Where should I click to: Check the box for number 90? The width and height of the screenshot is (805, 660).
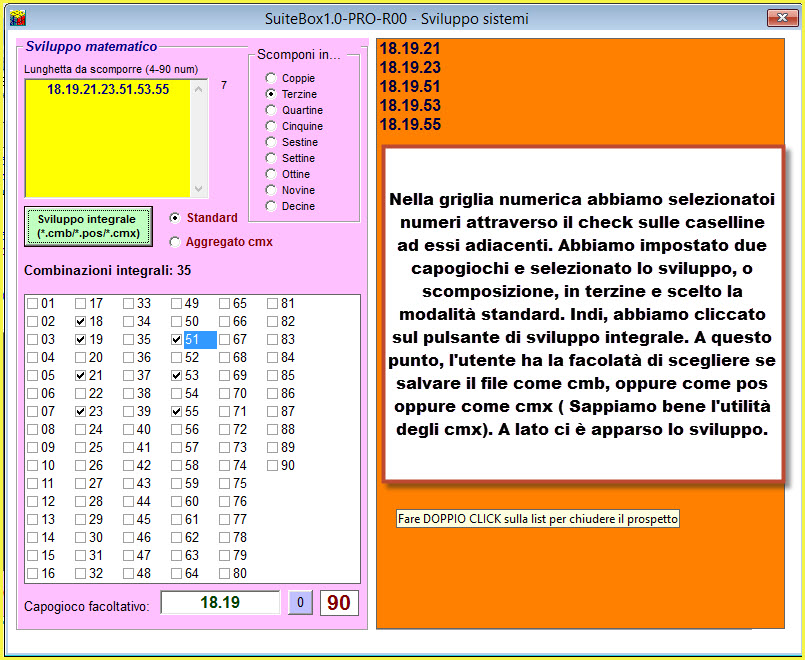pyautogui.click(x=273, y=465)
